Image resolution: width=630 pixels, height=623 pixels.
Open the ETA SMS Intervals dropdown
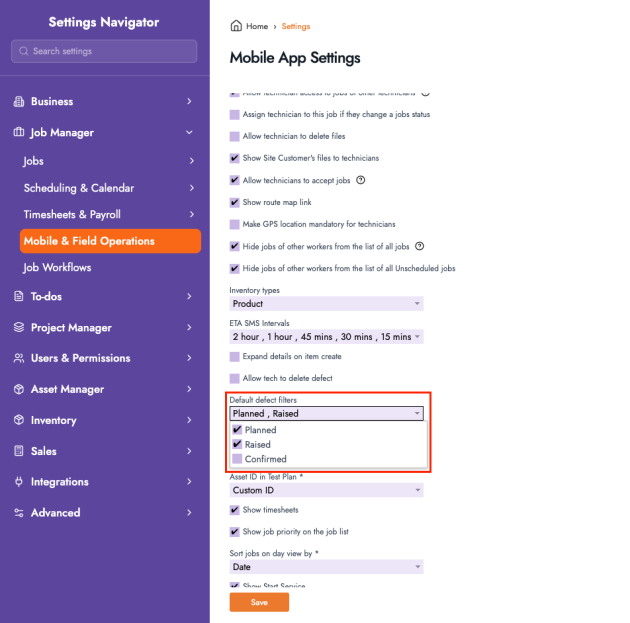[x=326, y=337]
